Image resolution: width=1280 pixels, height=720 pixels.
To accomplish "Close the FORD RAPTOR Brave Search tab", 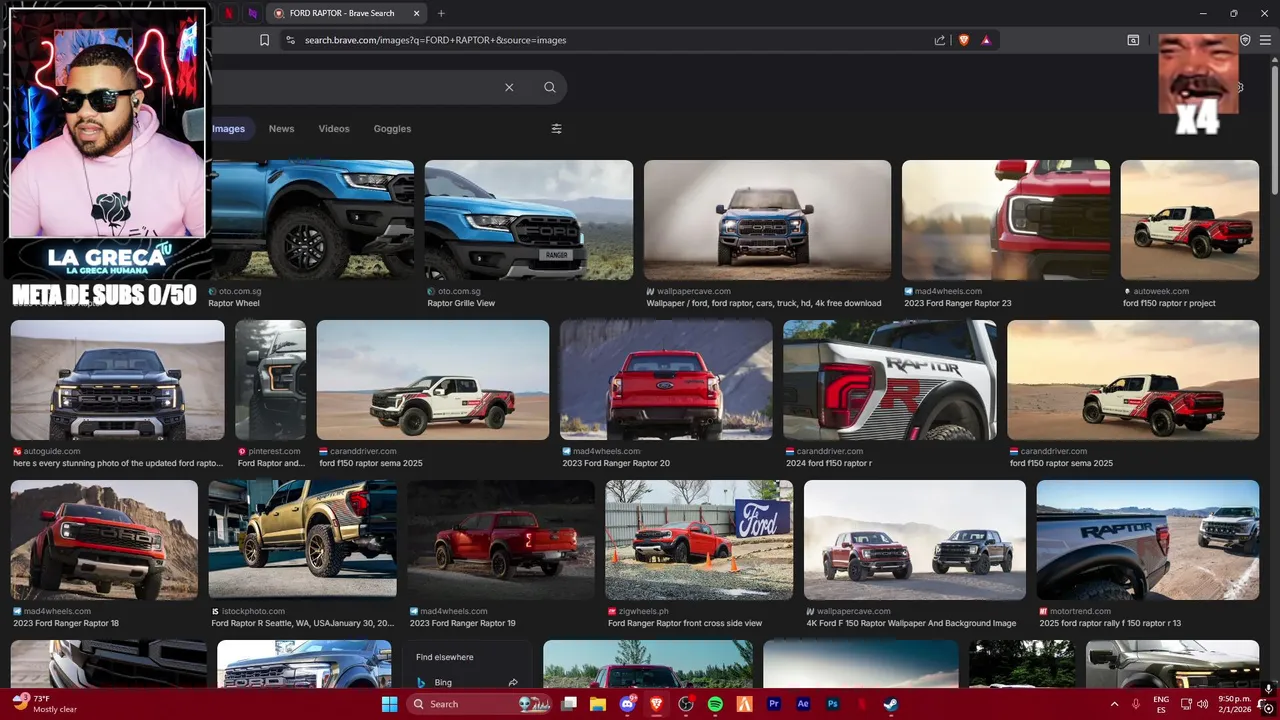I will (x=416, y=13).
